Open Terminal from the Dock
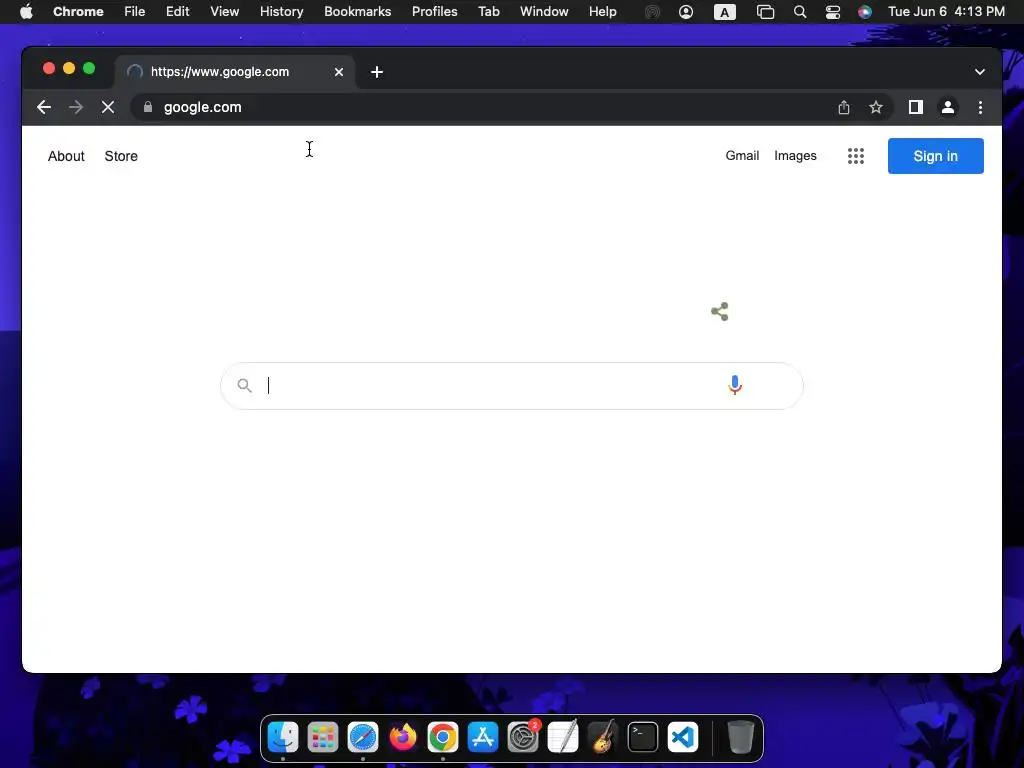Viewport: 1024px width, 768px height. (643, 737)
